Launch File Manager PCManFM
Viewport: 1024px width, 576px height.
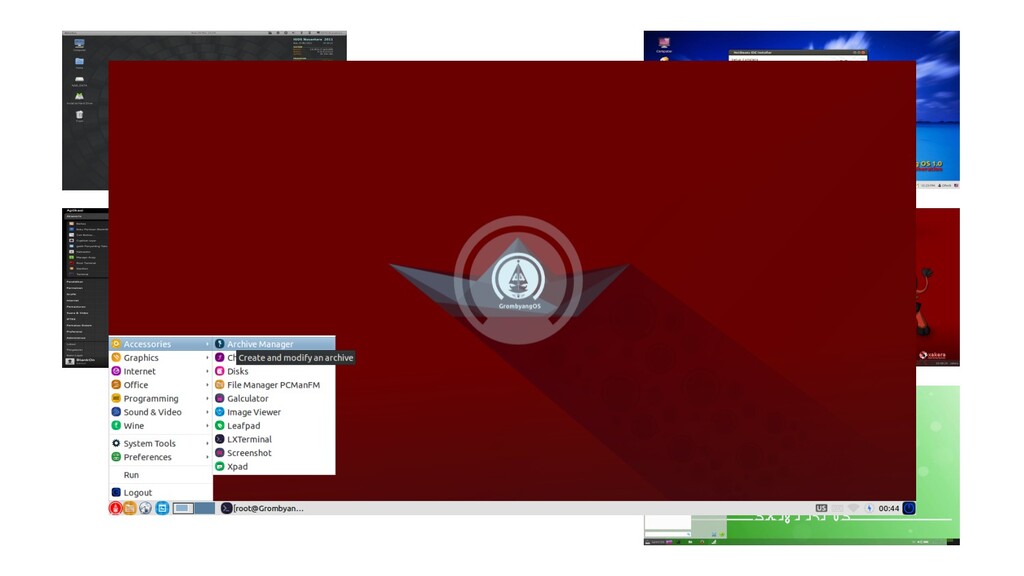tap(274, 385)
